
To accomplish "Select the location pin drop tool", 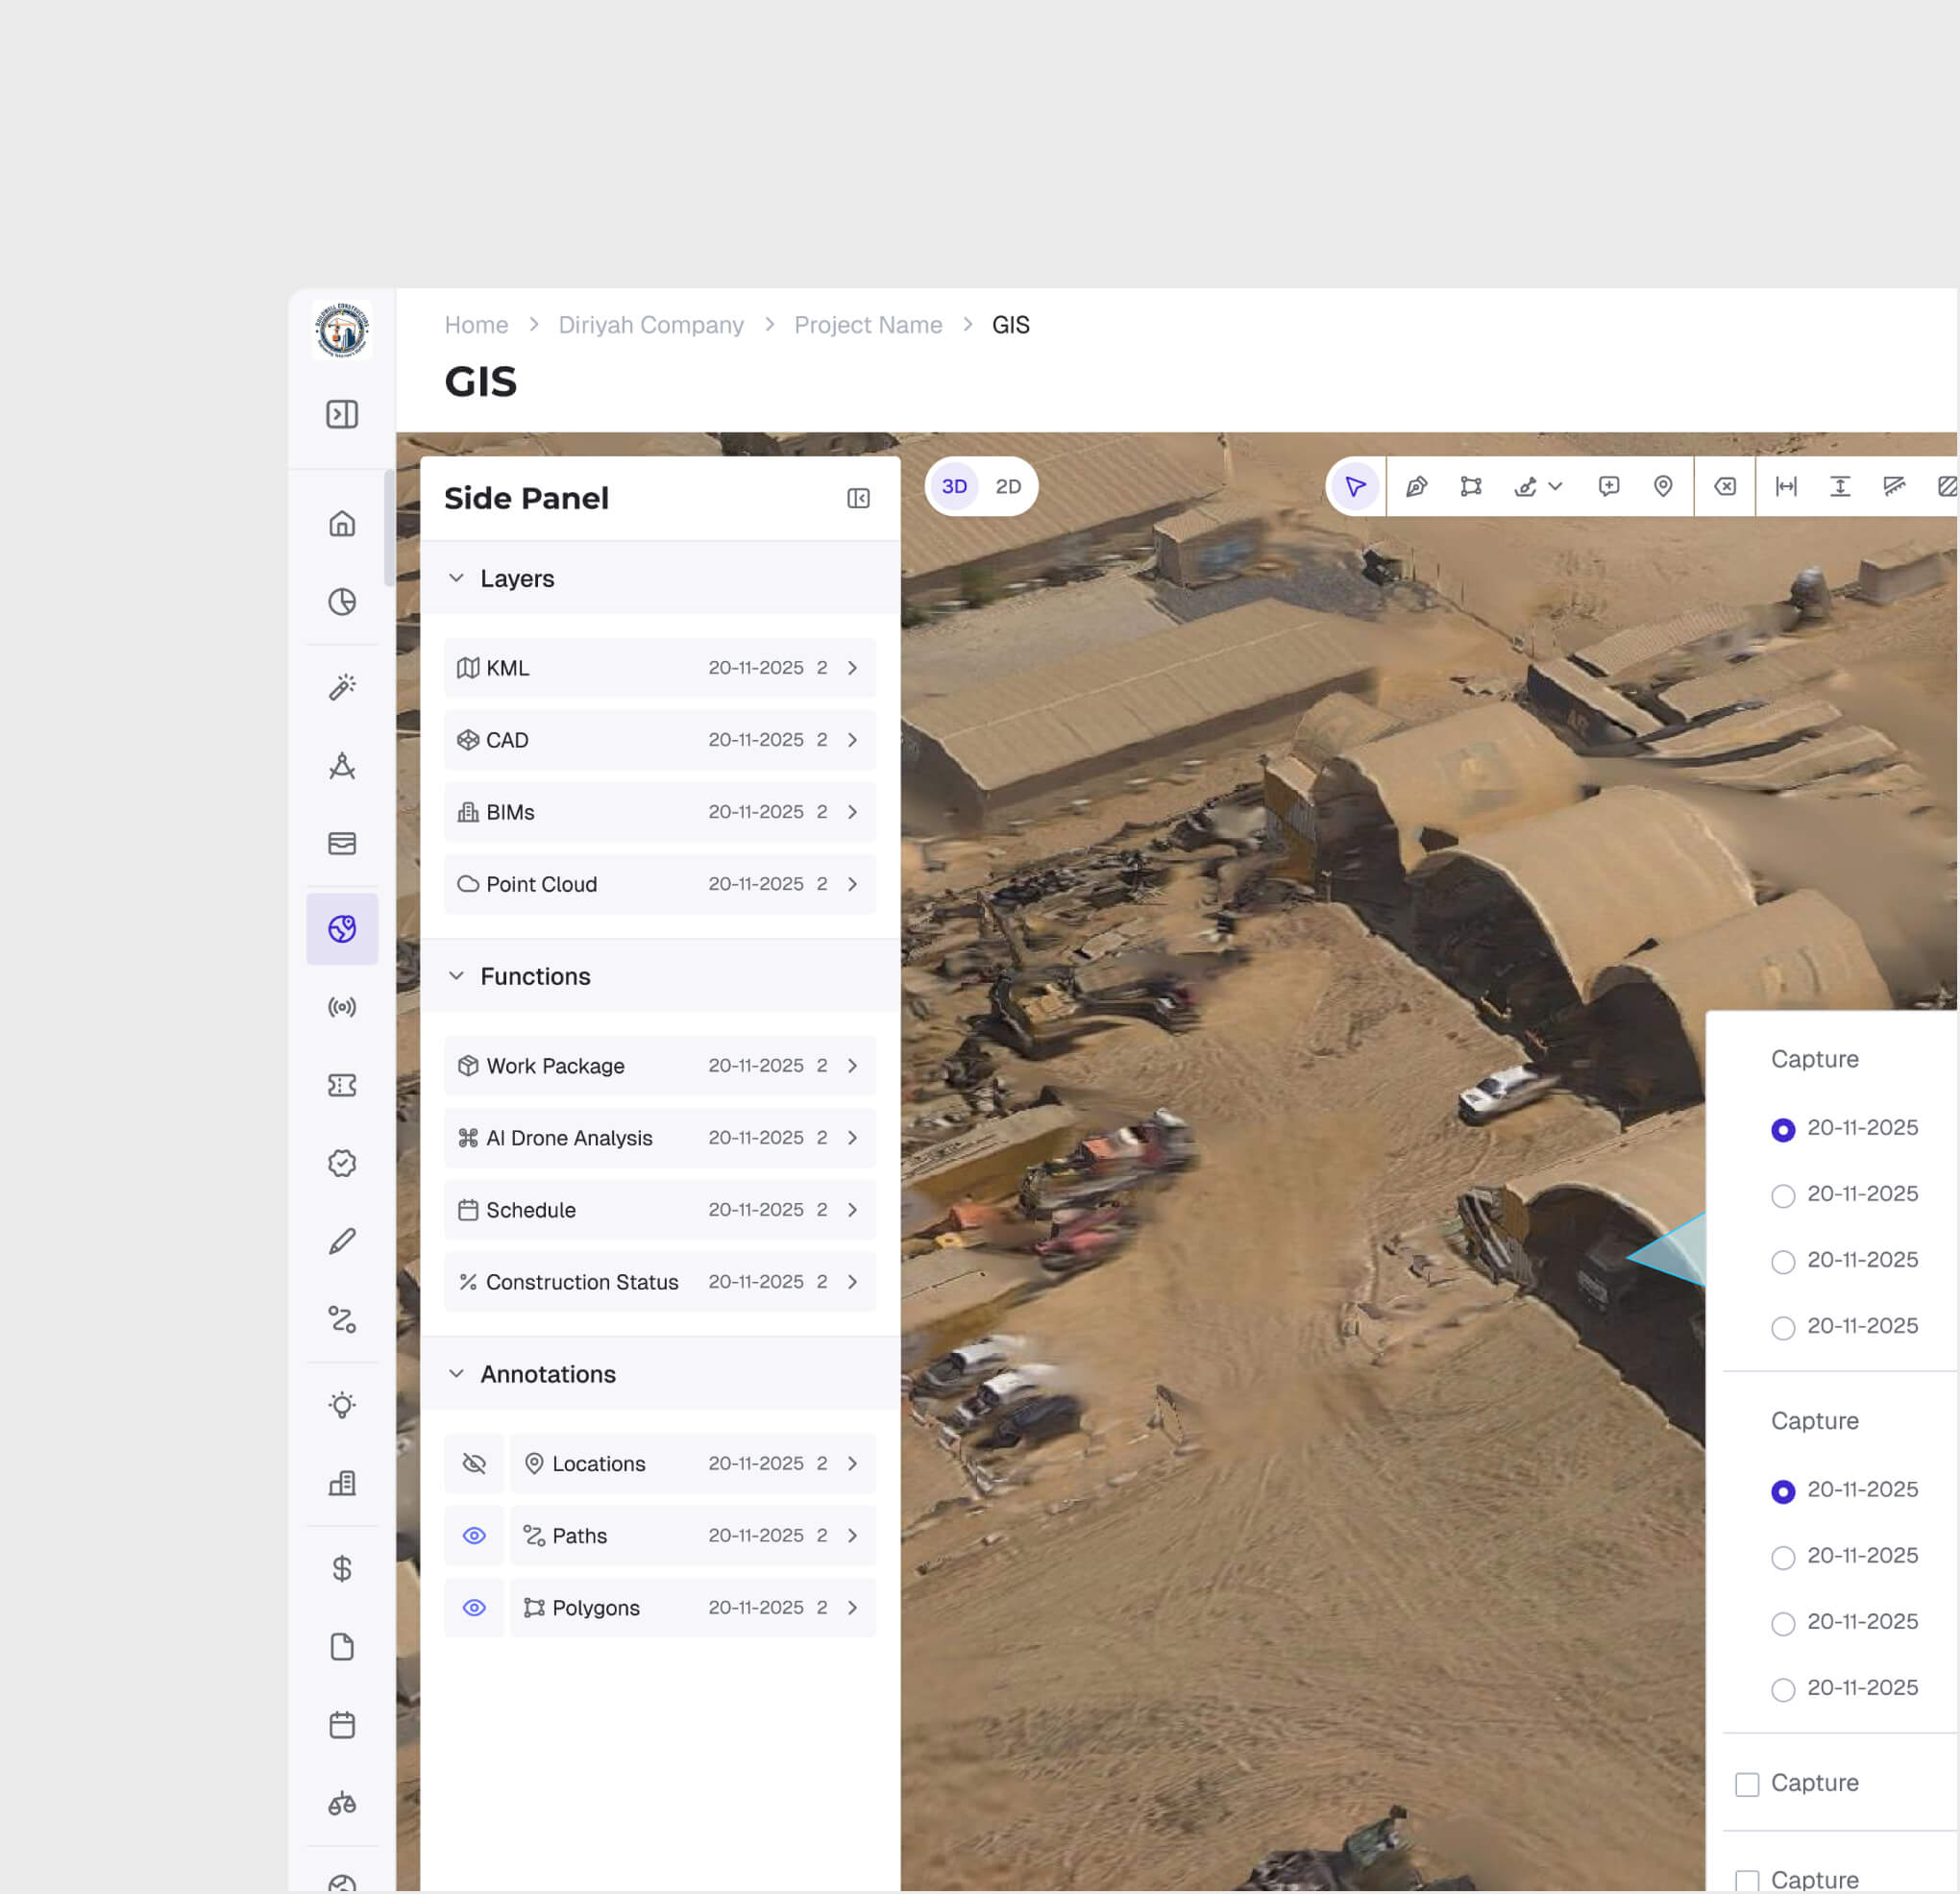I will tap(1663, 487).
